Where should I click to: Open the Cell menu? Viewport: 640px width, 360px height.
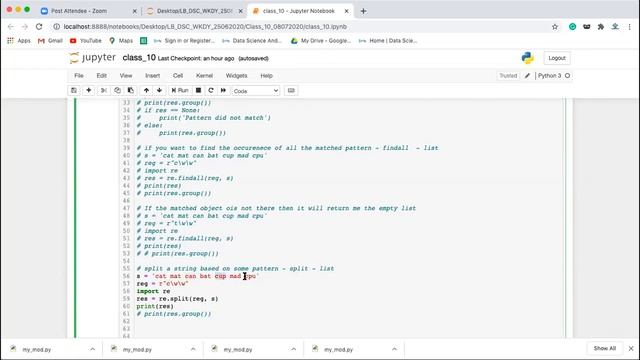tap(178, 76)
